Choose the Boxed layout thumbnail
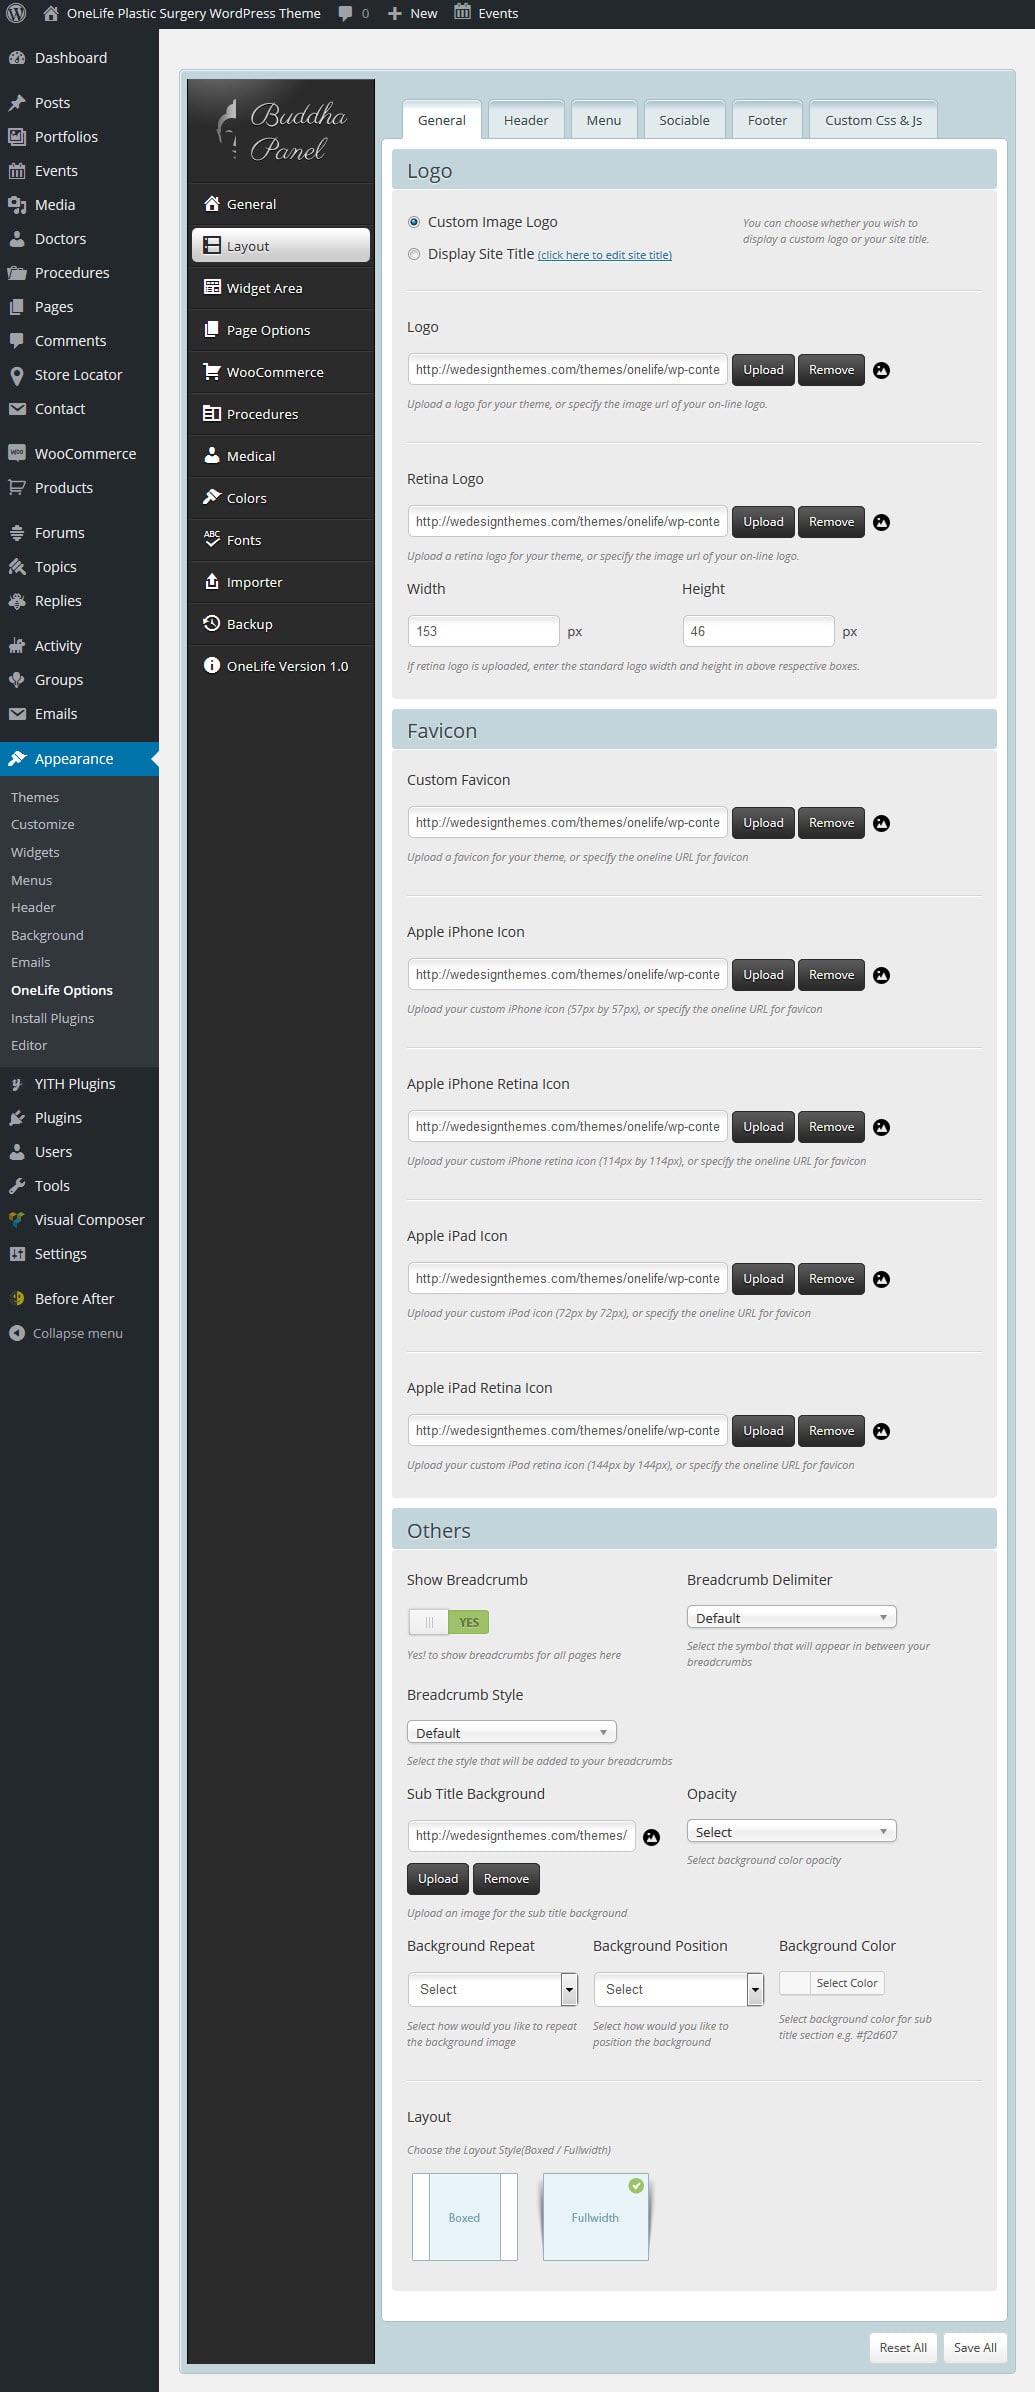 click(464, 2217)
